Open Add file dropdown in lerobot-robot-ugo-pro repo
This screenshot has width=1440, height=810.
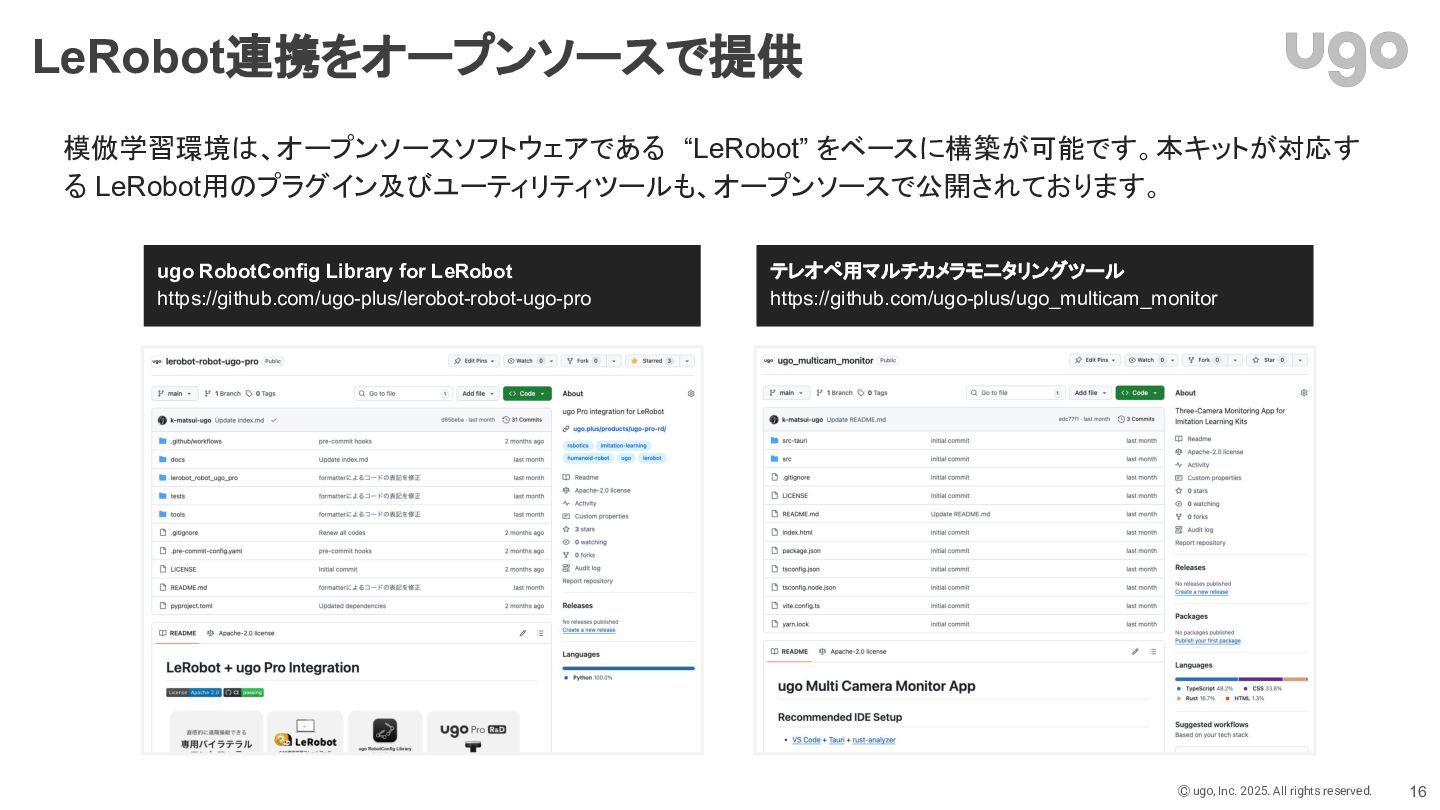coord(477,394)
